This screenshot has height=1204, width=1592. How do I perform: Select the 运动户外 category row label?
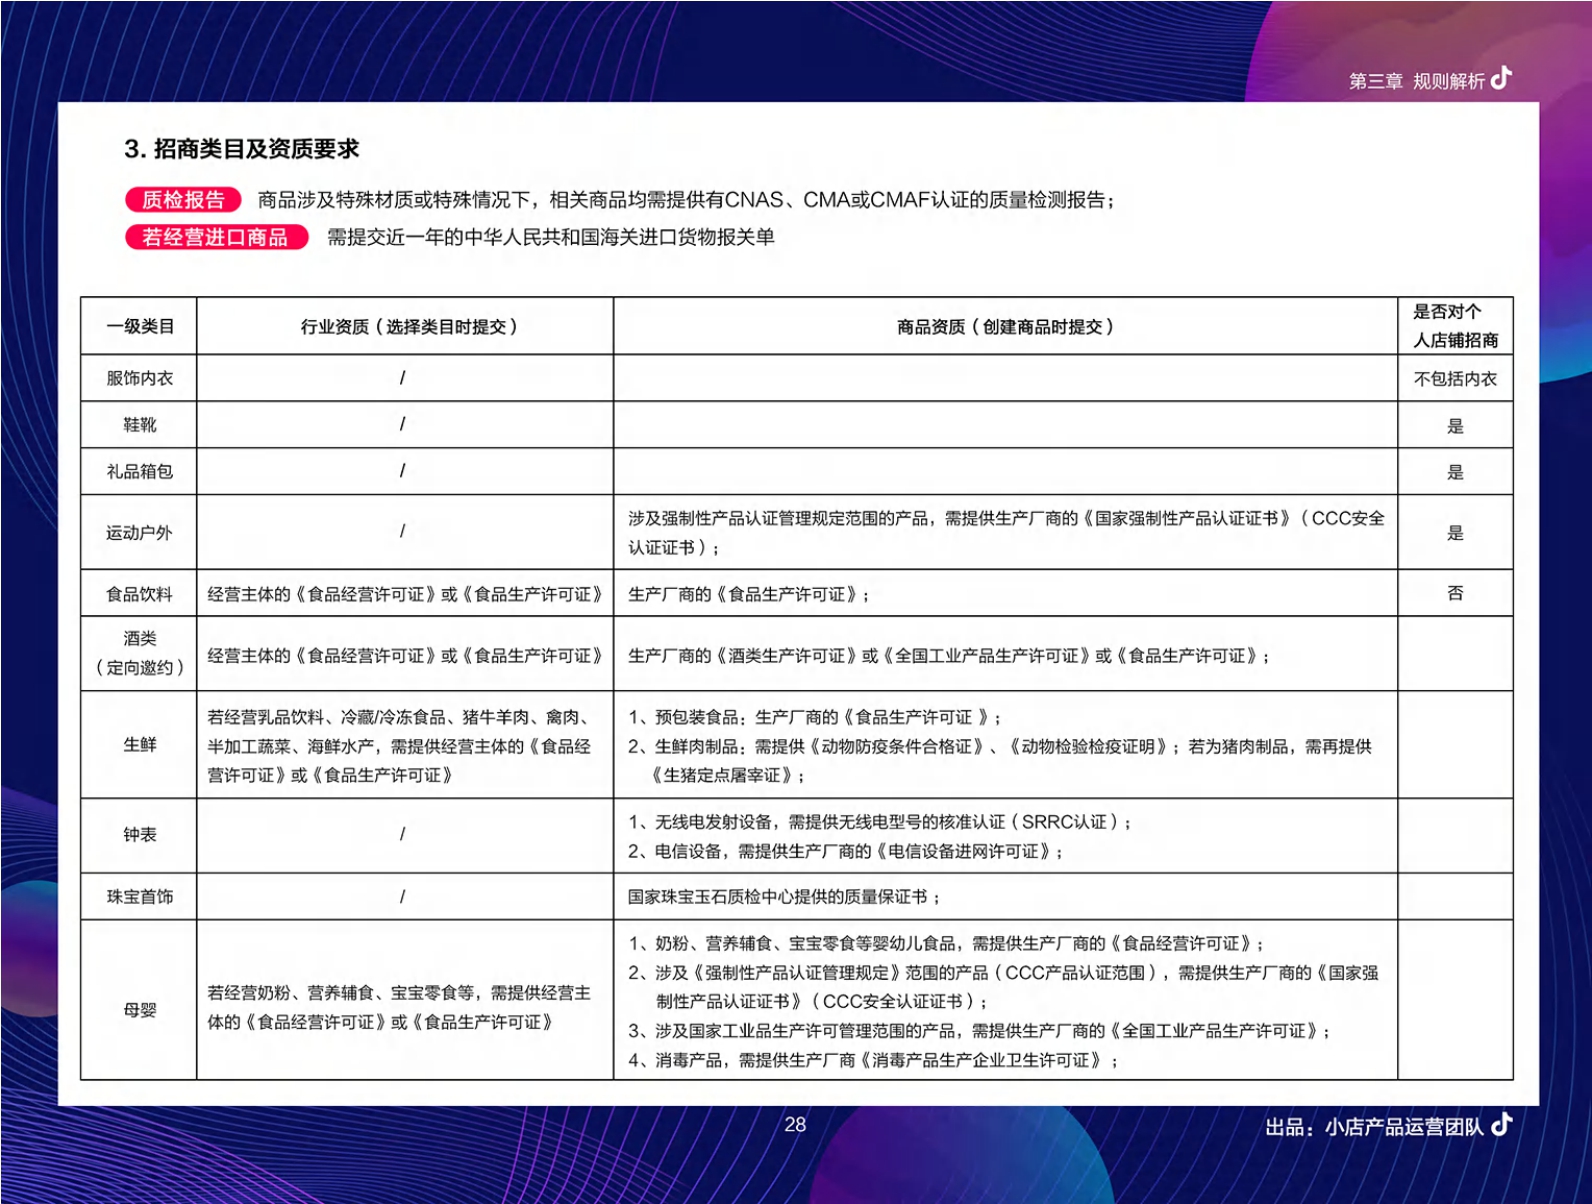[140, 533]
